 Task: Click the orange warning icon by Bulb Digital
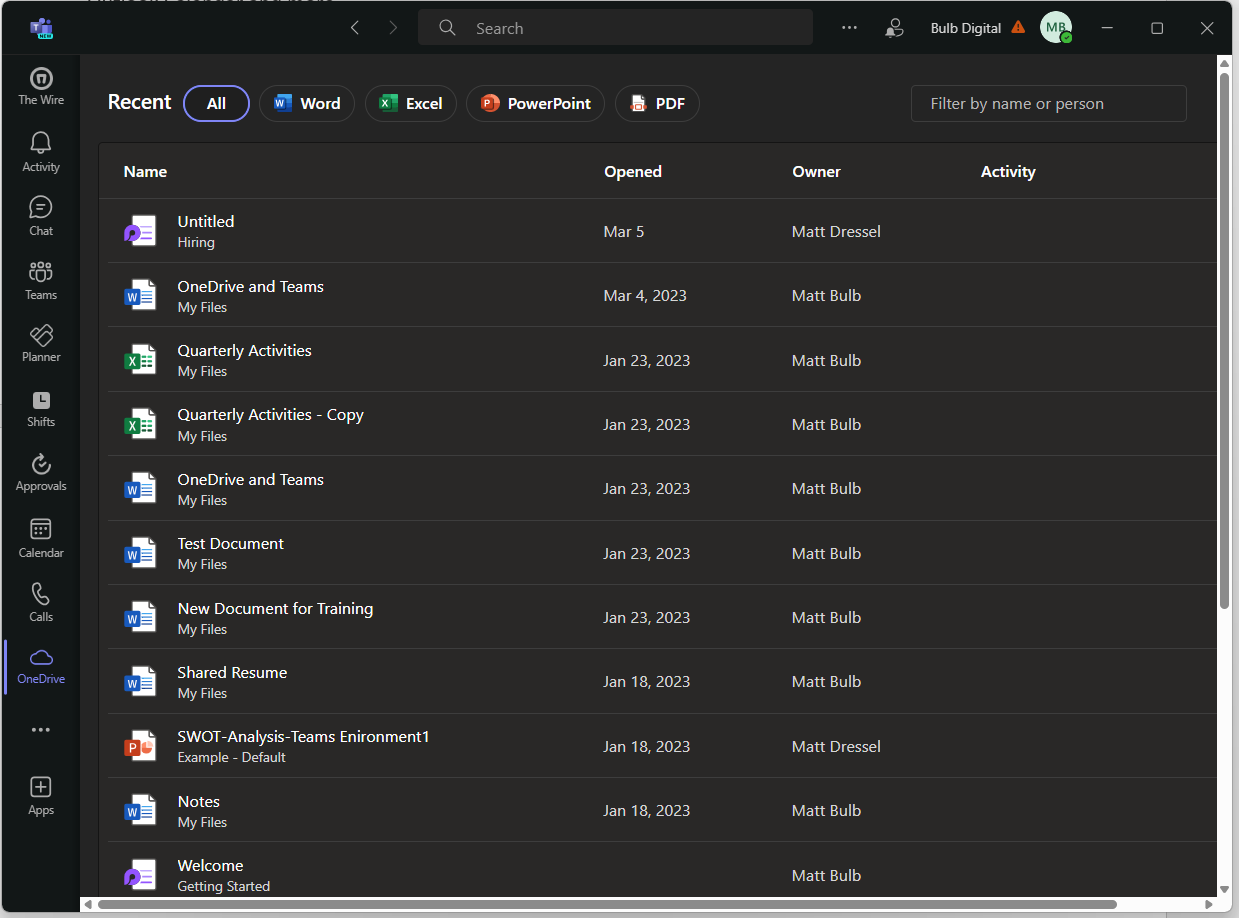click(1018, 28)
